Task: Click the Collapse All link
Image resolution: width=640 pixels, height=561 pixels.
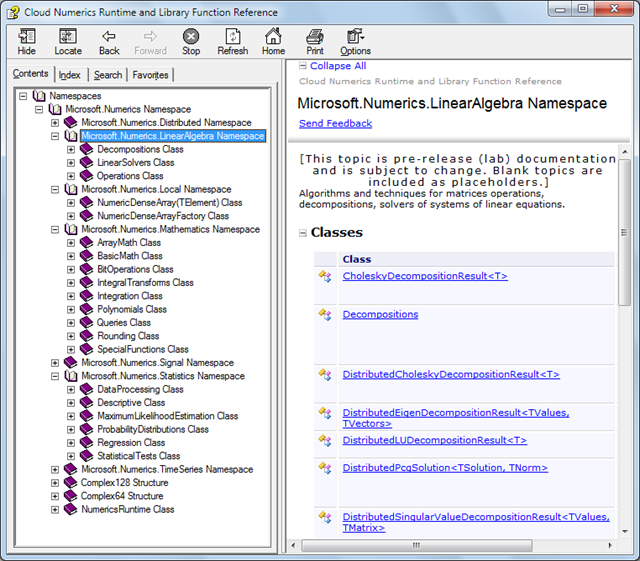Action: point(338,66)
